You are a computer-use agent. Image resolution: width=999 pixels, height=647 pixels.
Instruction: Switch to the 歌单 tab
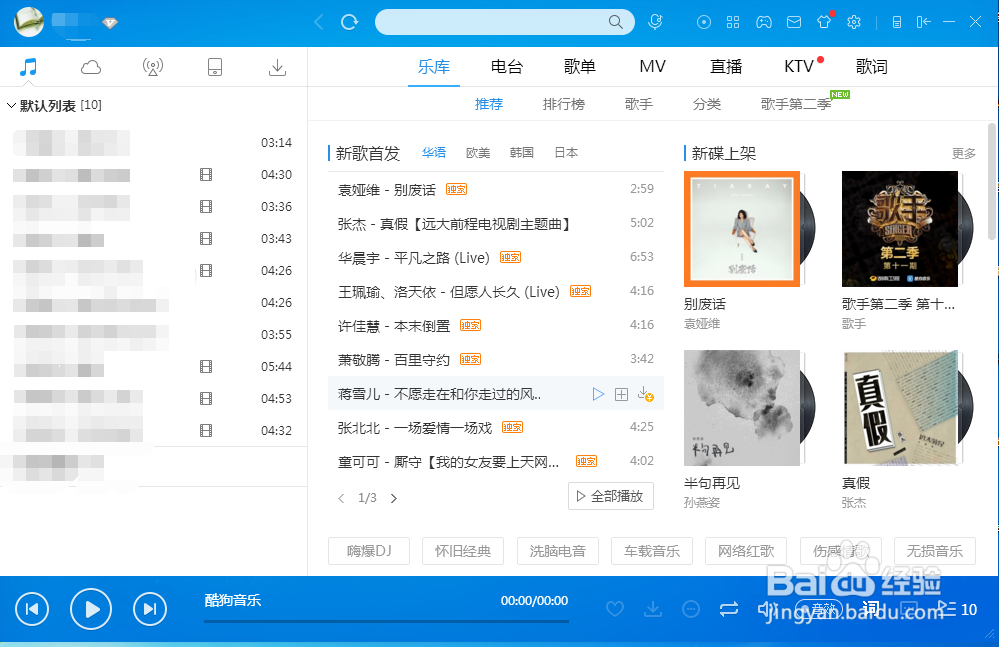point(580,66)
